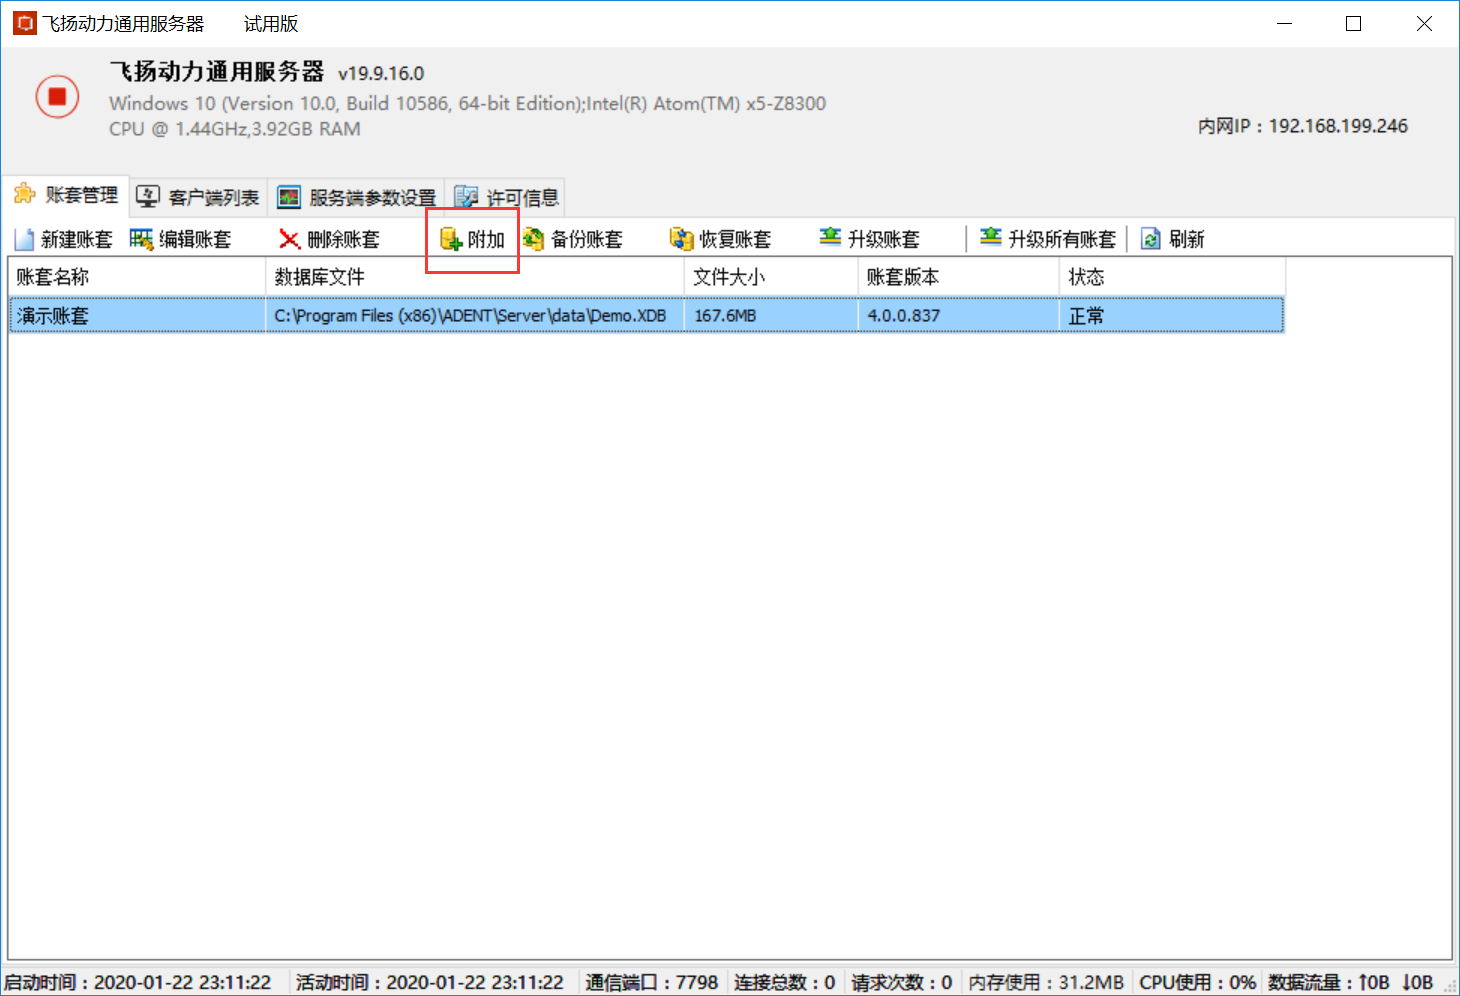1460x996 pixels.
Task: Minimize the server window
Action: [x=1284, y=24]
